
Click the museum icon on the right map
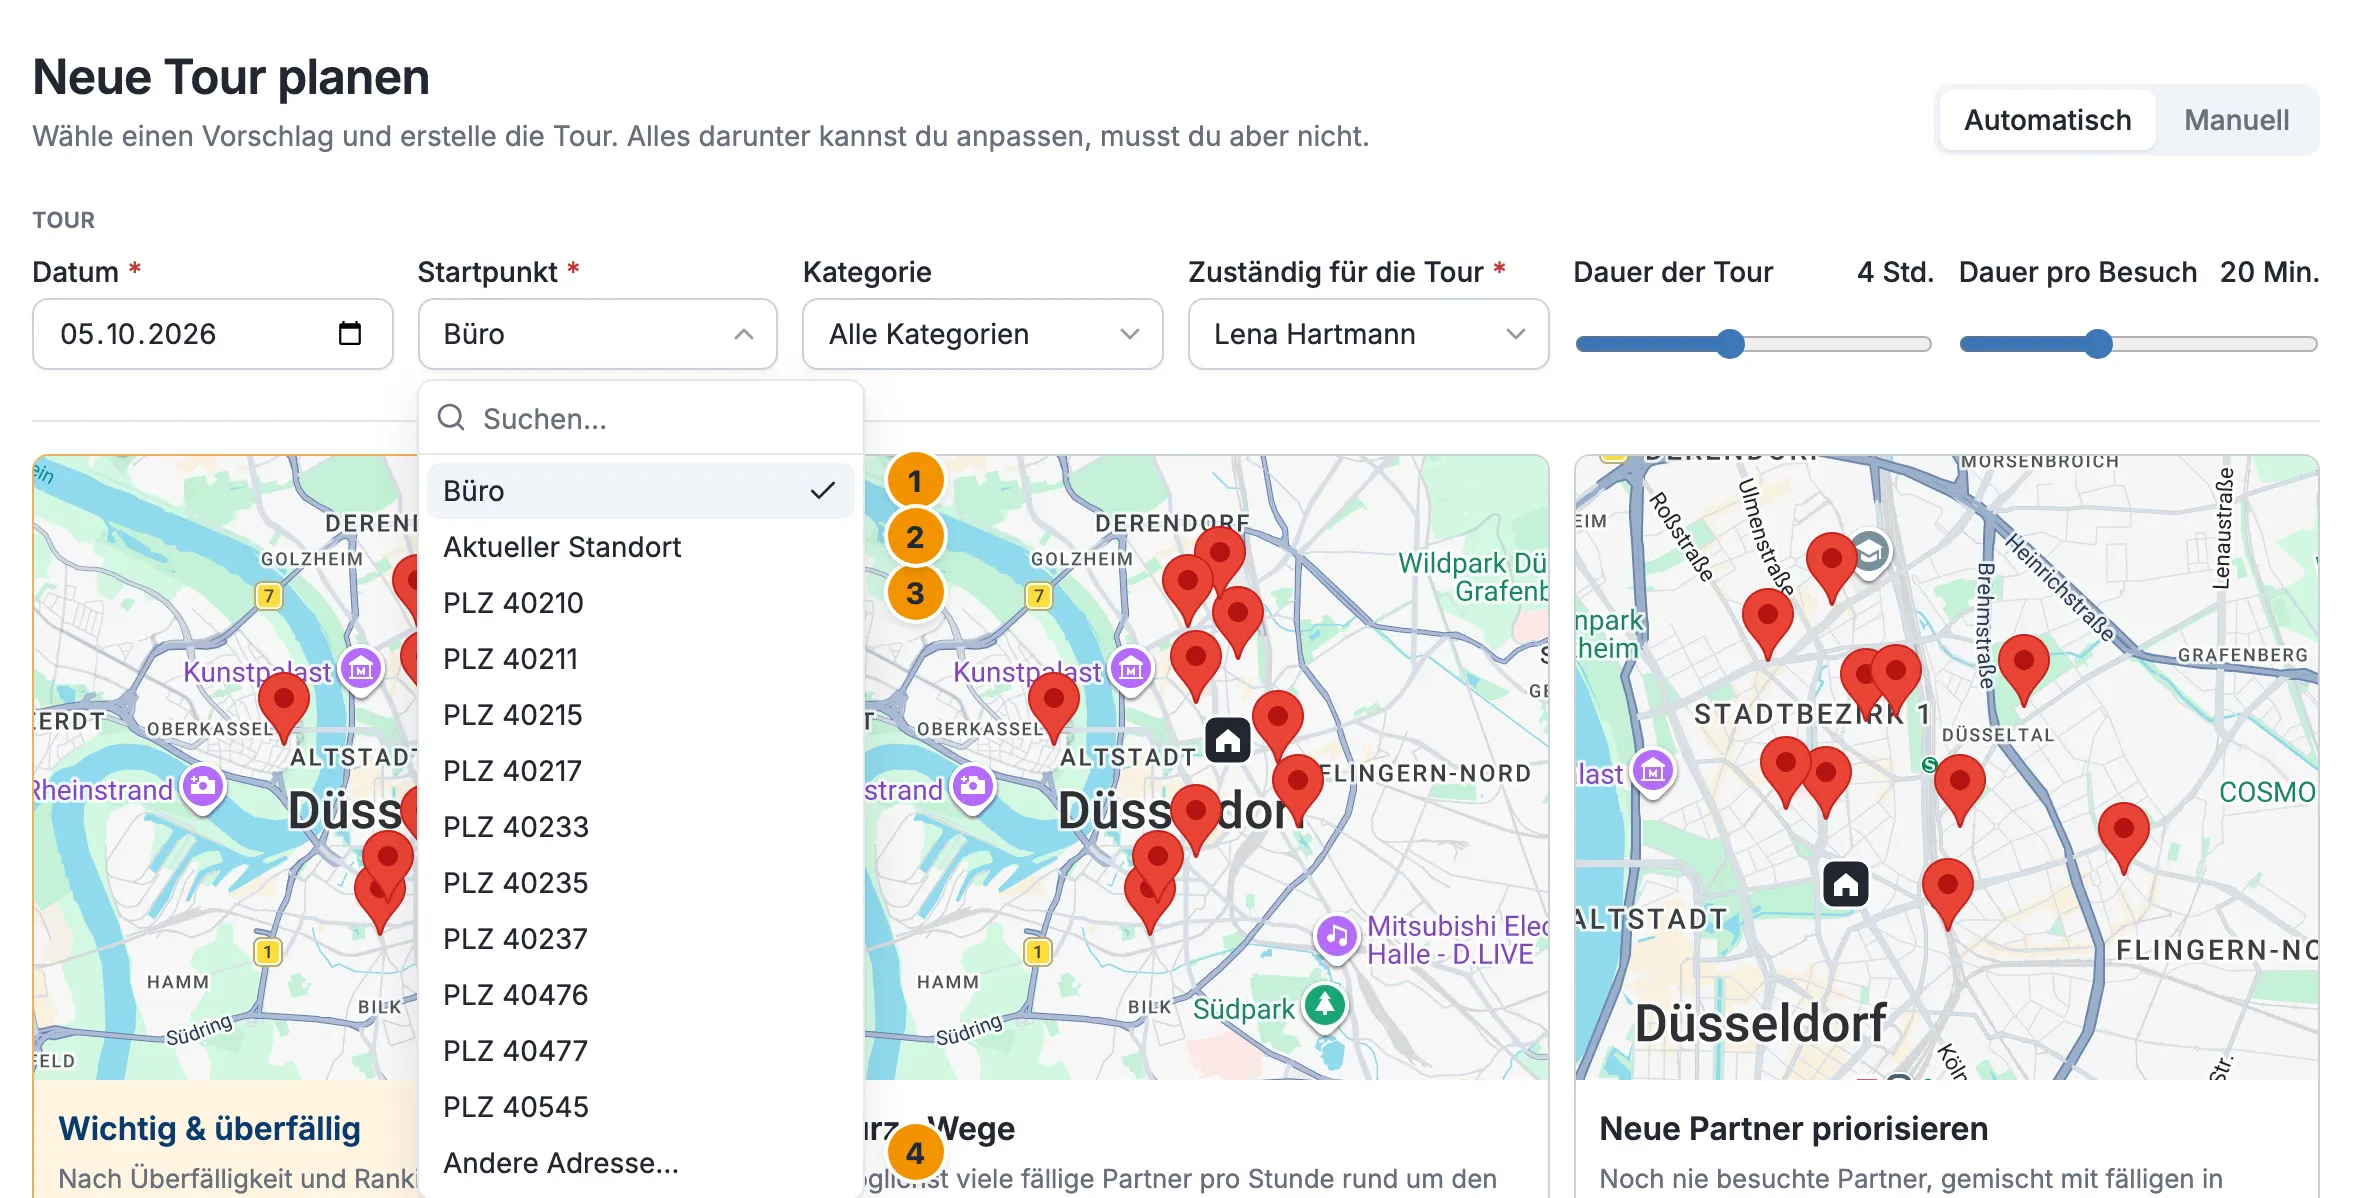click(1653, 771)
